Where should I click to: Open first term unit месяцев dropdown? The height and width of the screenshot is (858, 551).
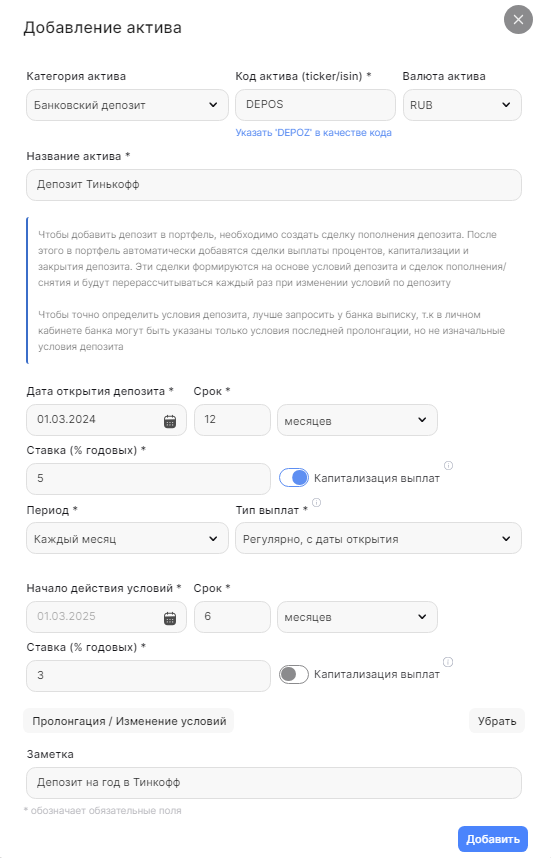(x=357, y=420)
